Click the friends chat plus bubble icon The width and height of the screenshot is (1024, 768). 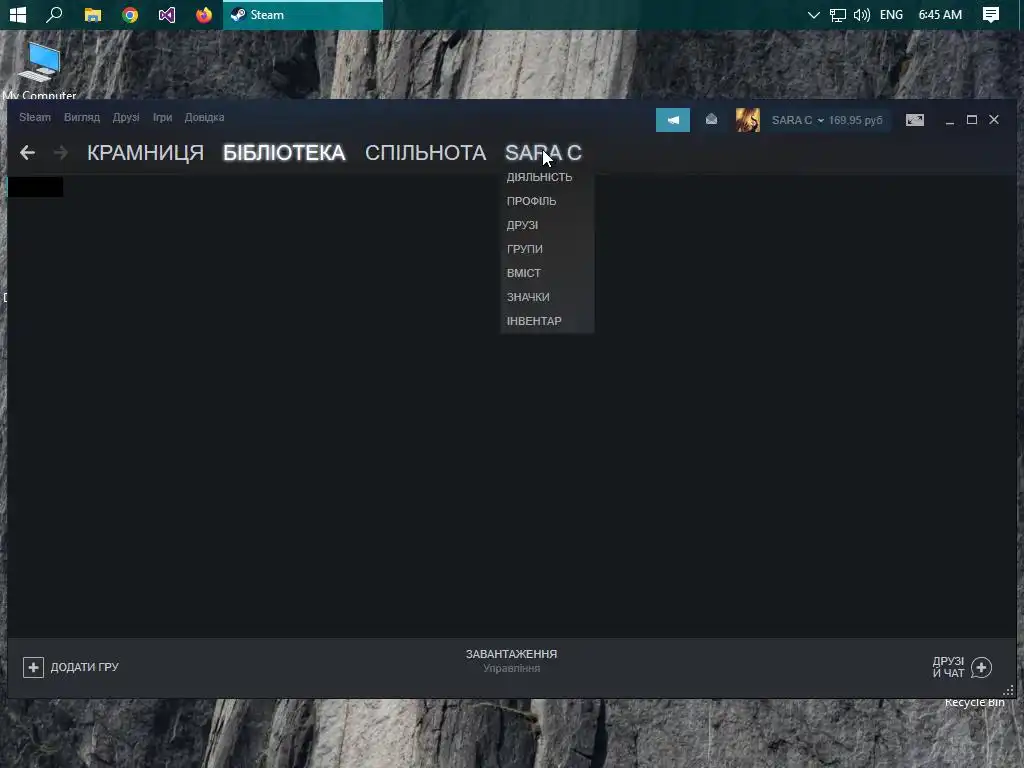pos(981,667)
